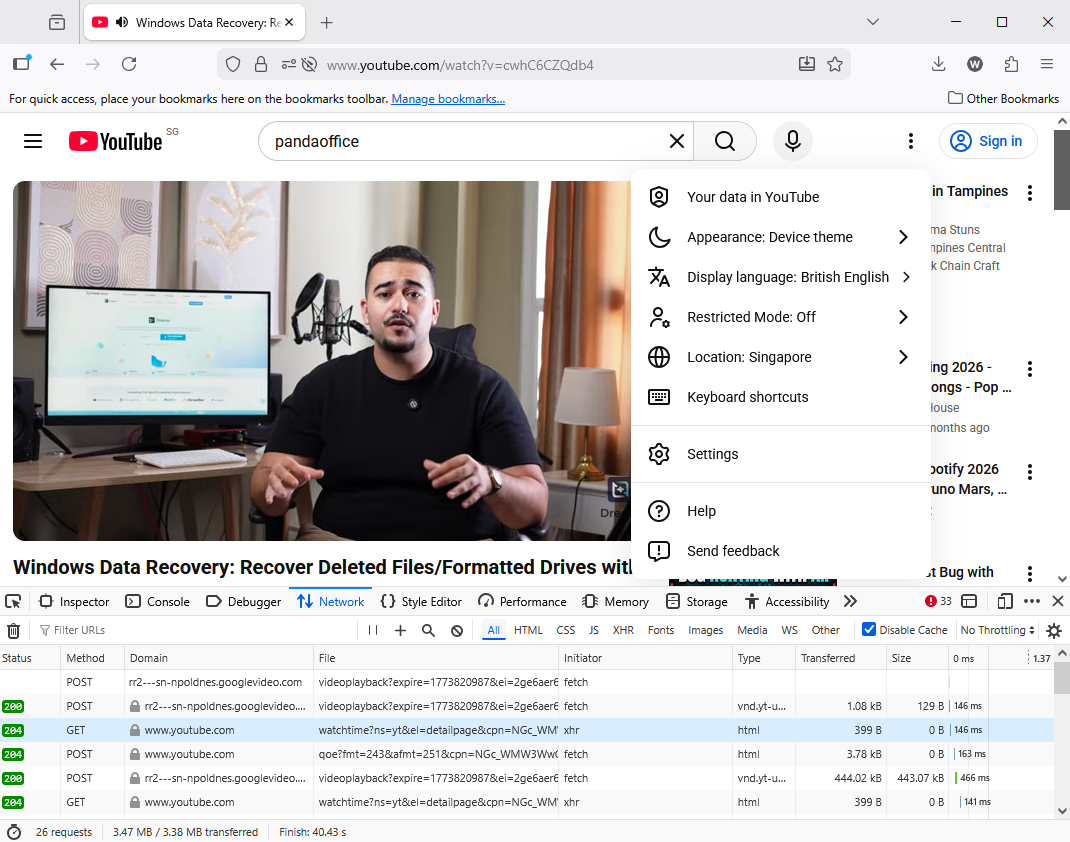The height and width of the screenshot is (842, 1070).
Task: Open network request search
Action: coord(428,630)
